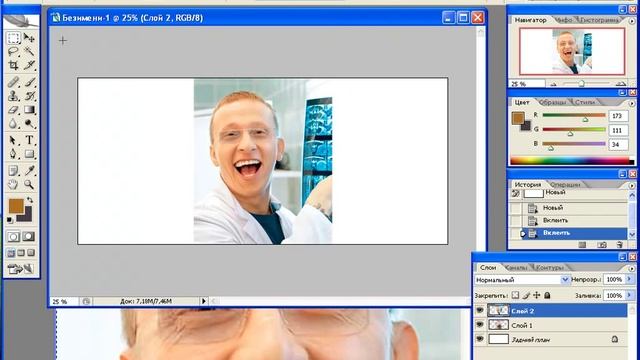The image size is (640, 360).
Task: Select the Slice tool
Action: coord(29,65)
